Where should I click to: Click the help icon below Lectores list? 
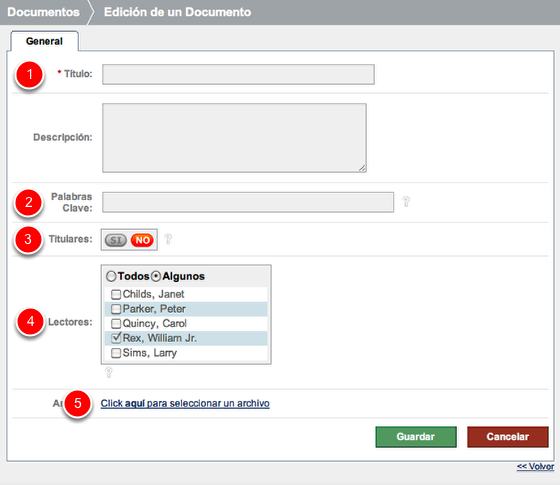(109, 372)
